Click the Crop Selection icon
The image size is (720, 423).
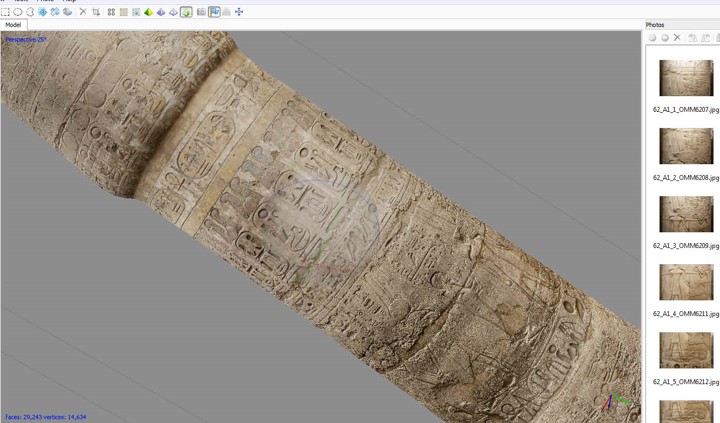96,12
